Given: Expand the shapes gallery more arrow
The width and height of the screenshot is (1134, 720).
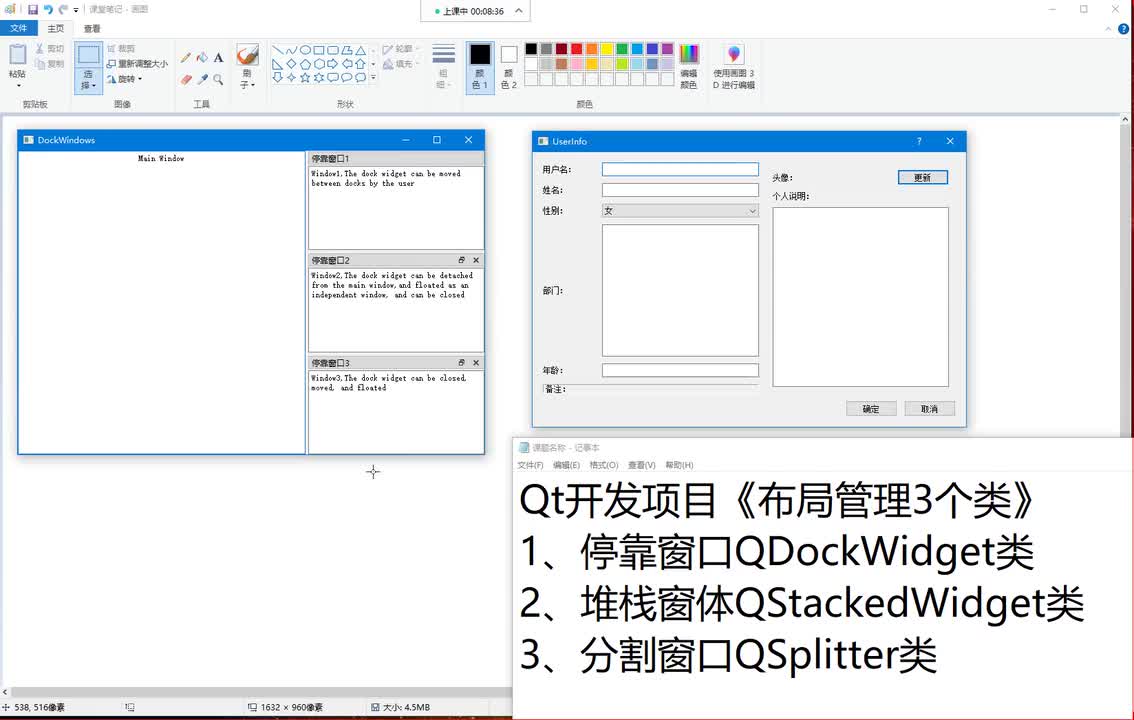Looking at the screenshot, I should [373, 77].
